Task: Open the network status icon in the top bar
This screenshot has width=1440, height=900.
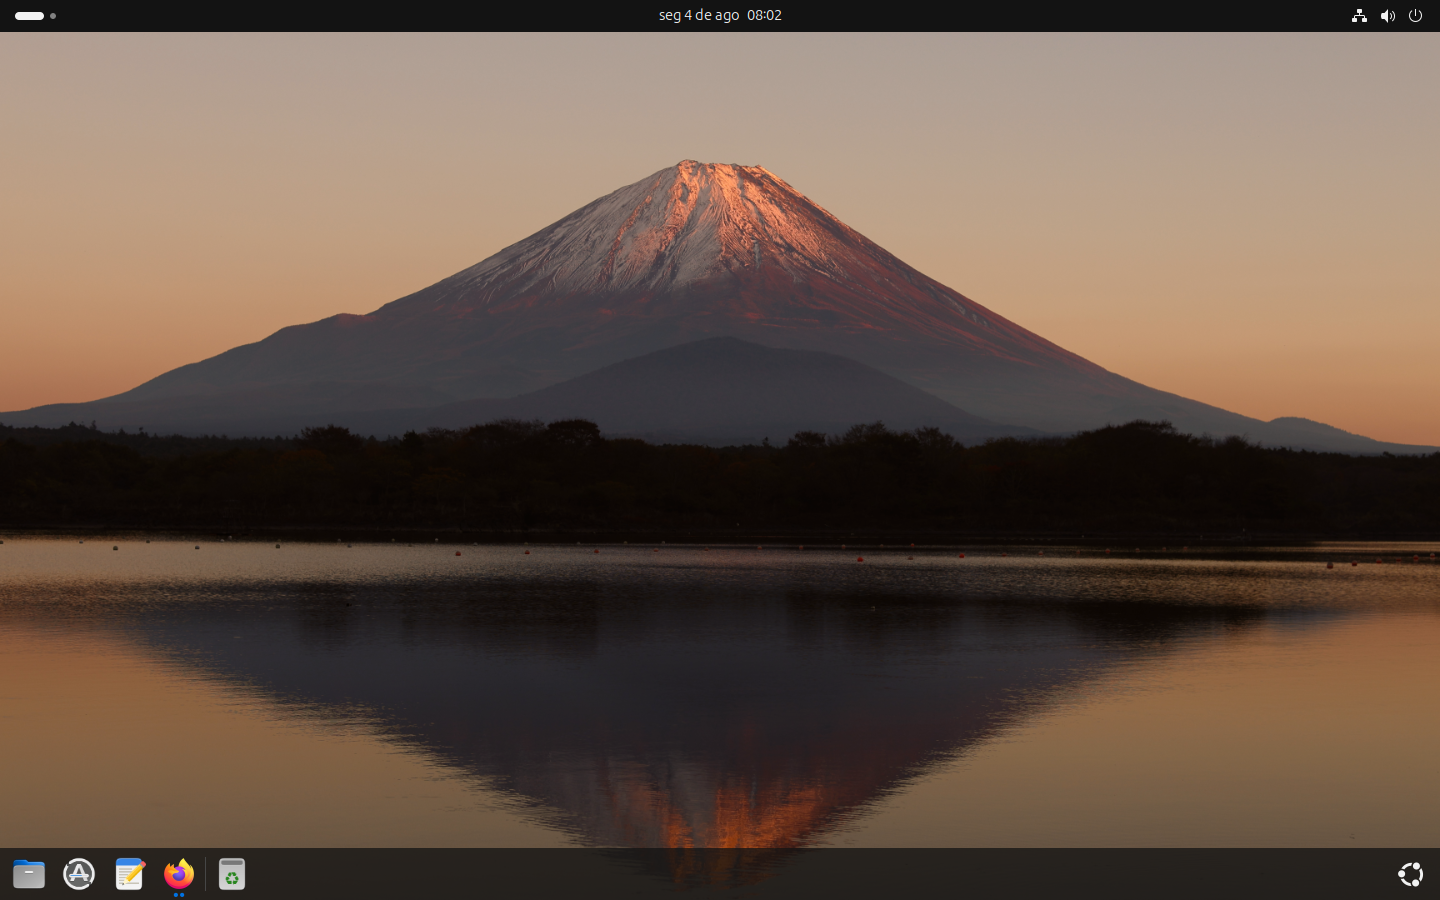Action: pyautogui.click(x=1359, y=16)
